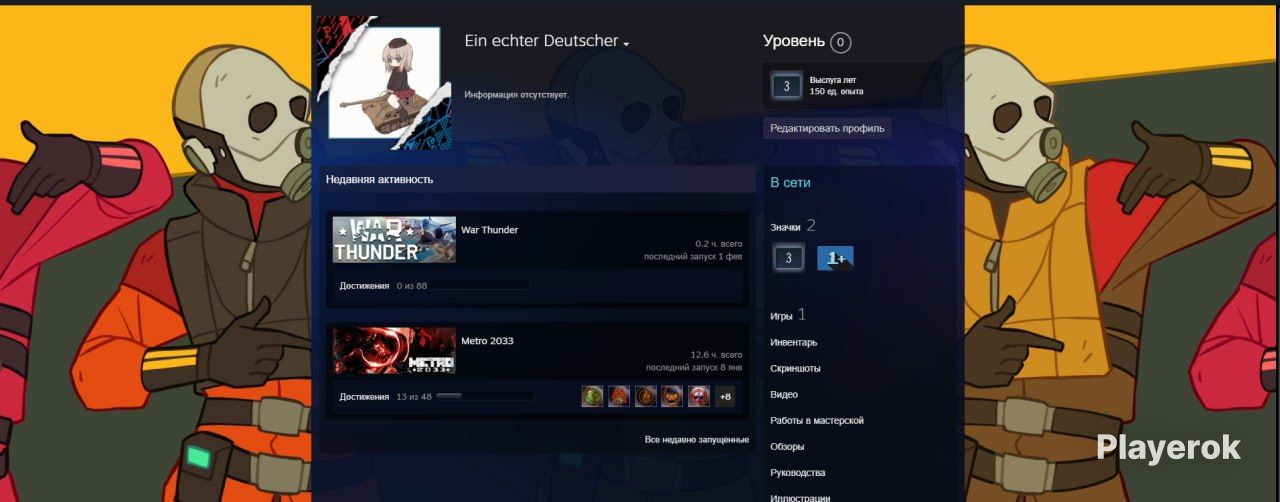The image size is (1280, 502).
Task: Open the Скриншоты link
Action: [x=795, y=368]
